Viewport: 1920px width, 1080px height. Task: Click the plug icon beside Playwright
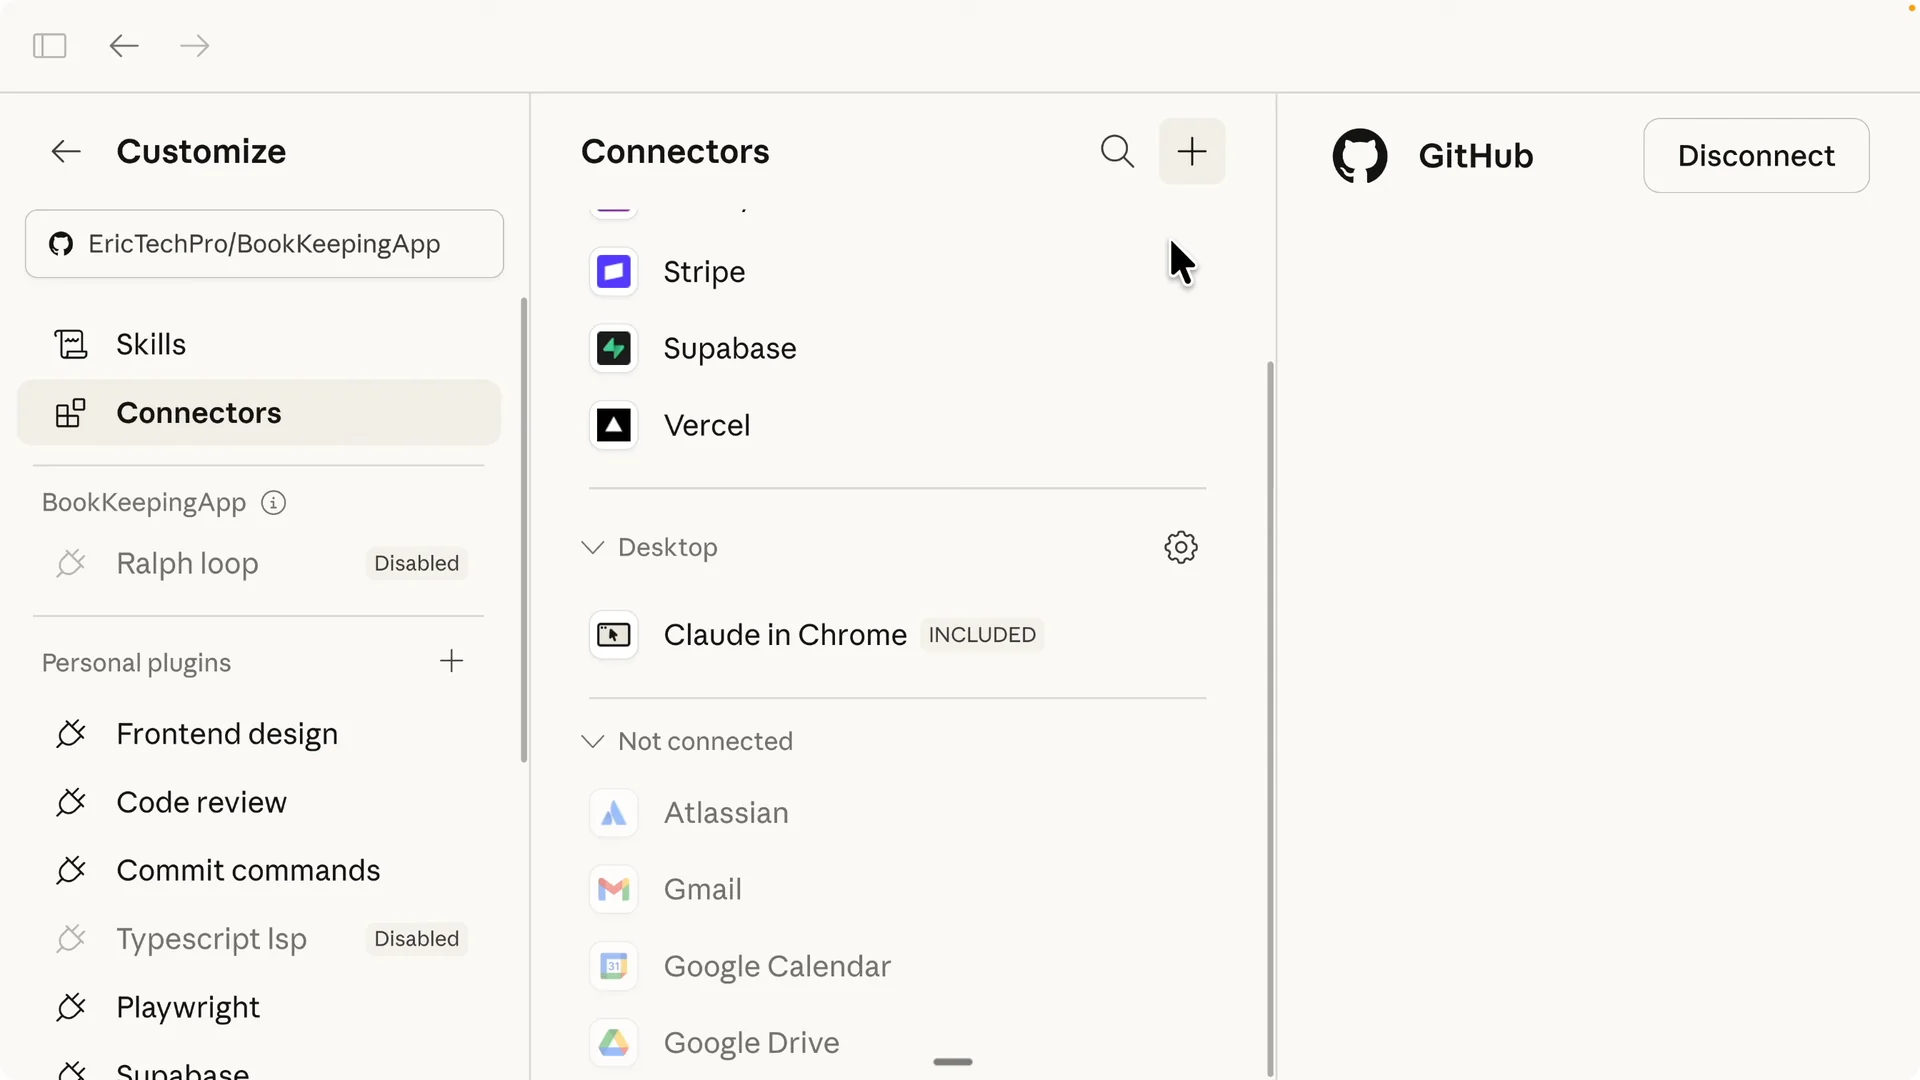pos(71,1007)
